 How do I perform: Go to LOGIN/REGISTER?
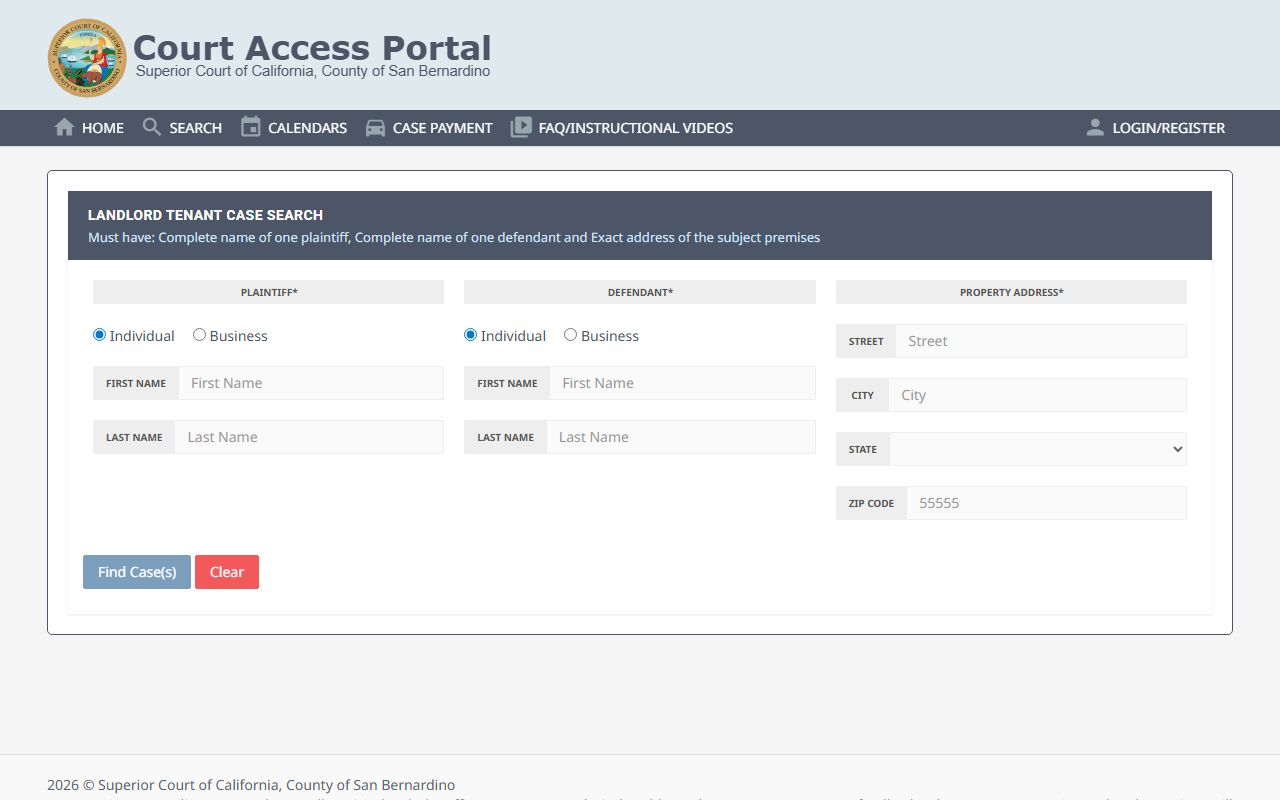[1155, 128]
